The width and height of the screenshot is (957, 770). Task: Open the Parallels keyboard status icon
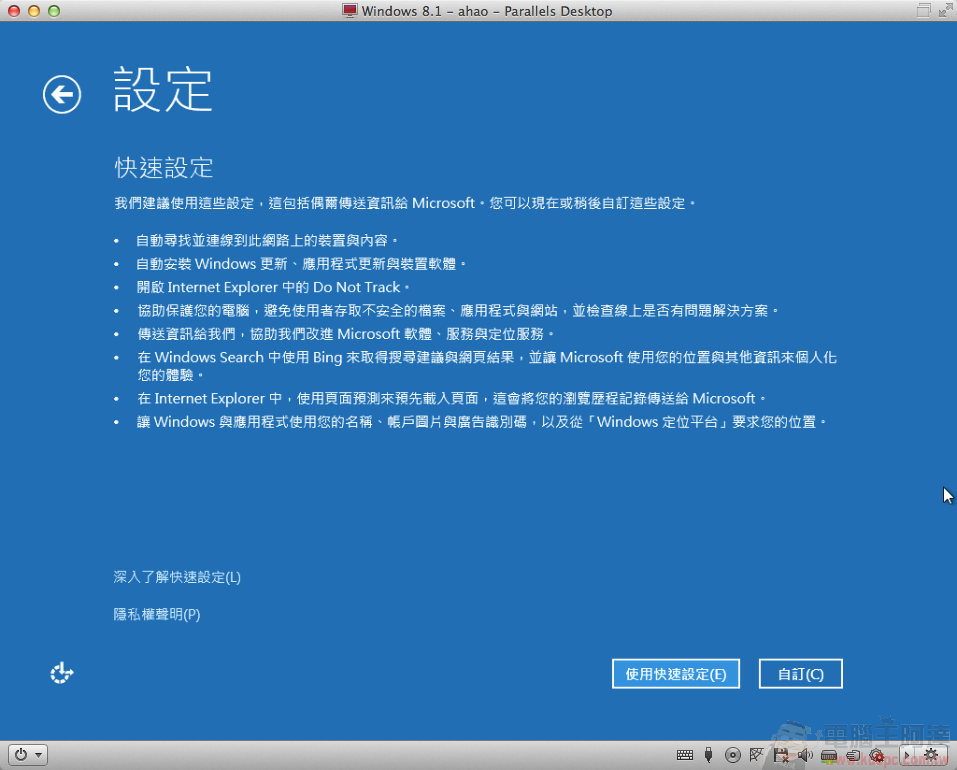click(685, 755)
